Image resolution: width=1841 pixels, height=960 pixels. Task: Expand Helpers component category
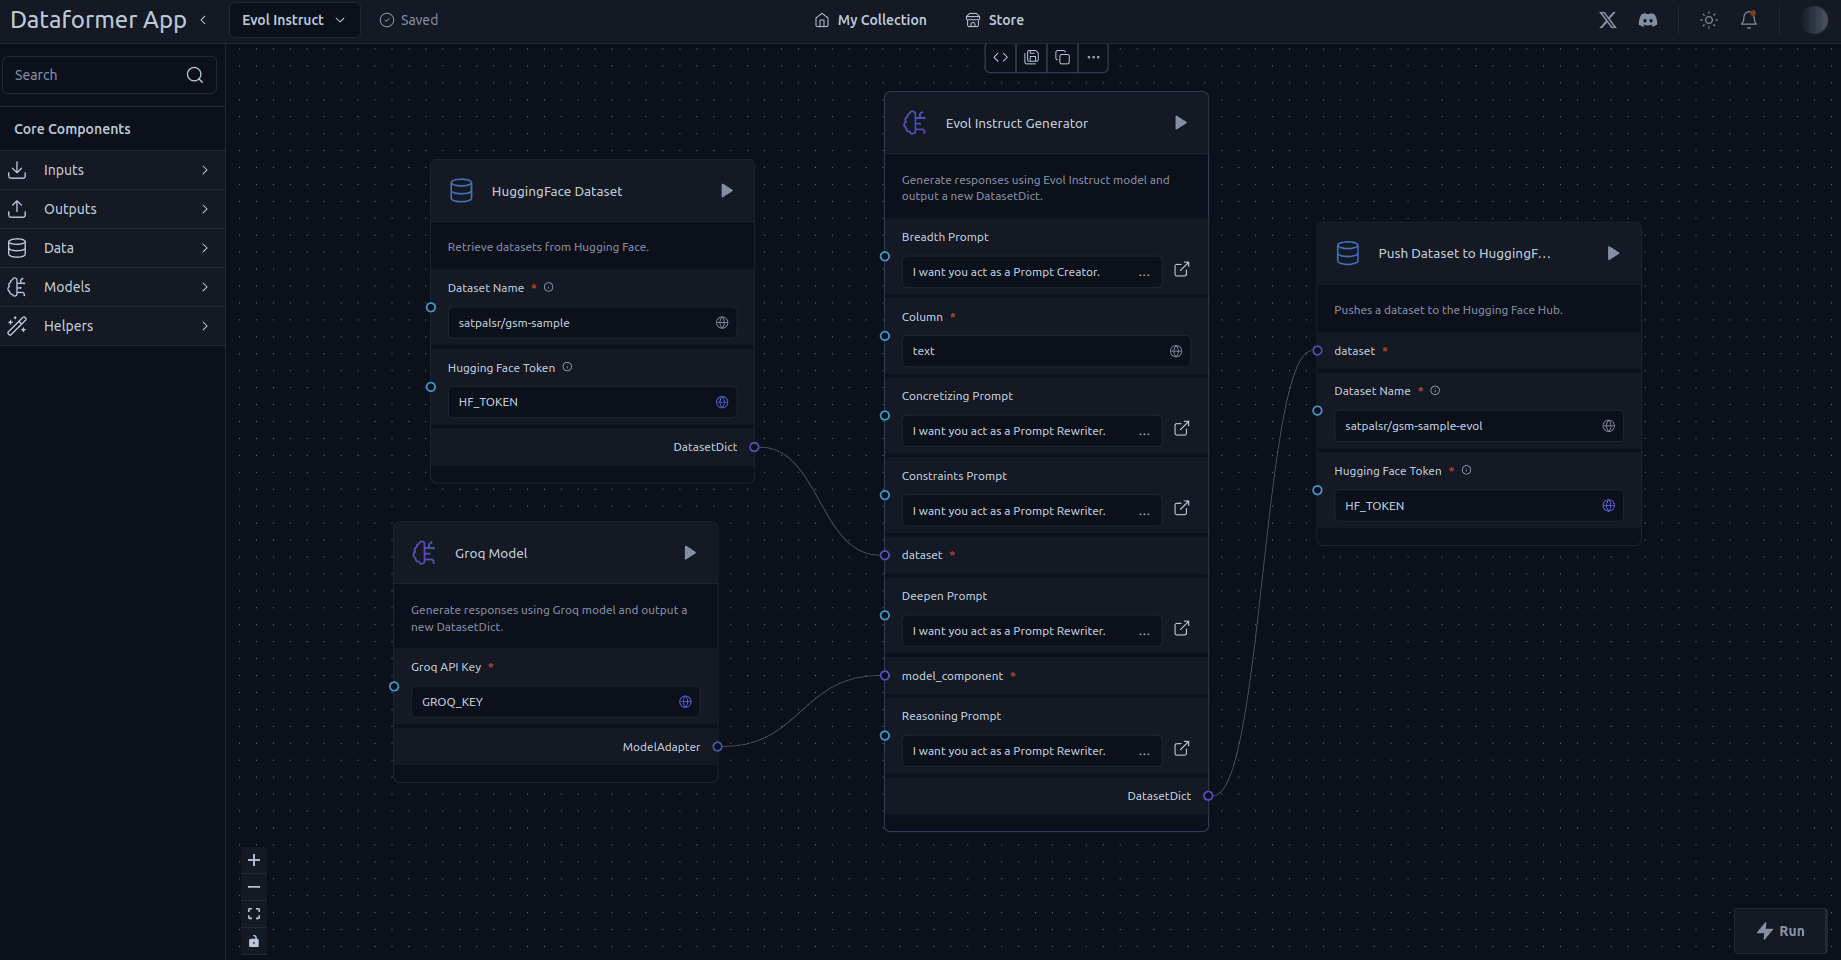[112, 326]
